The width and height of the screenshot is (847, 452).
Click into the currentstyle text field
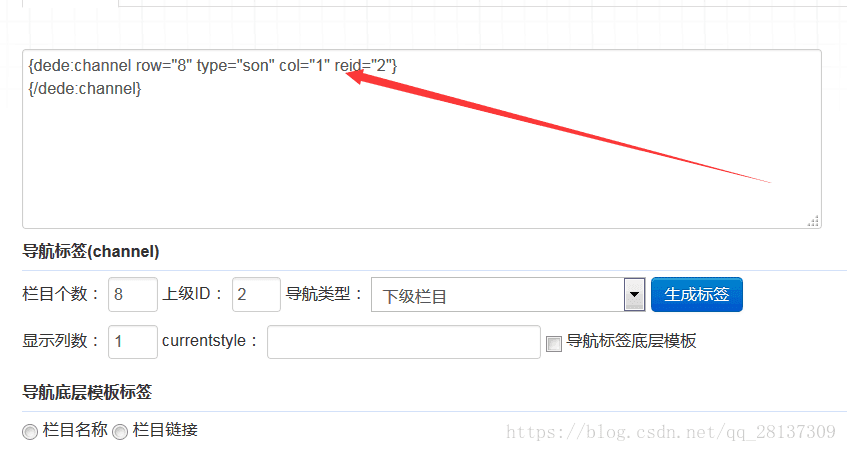coord(404,341)
